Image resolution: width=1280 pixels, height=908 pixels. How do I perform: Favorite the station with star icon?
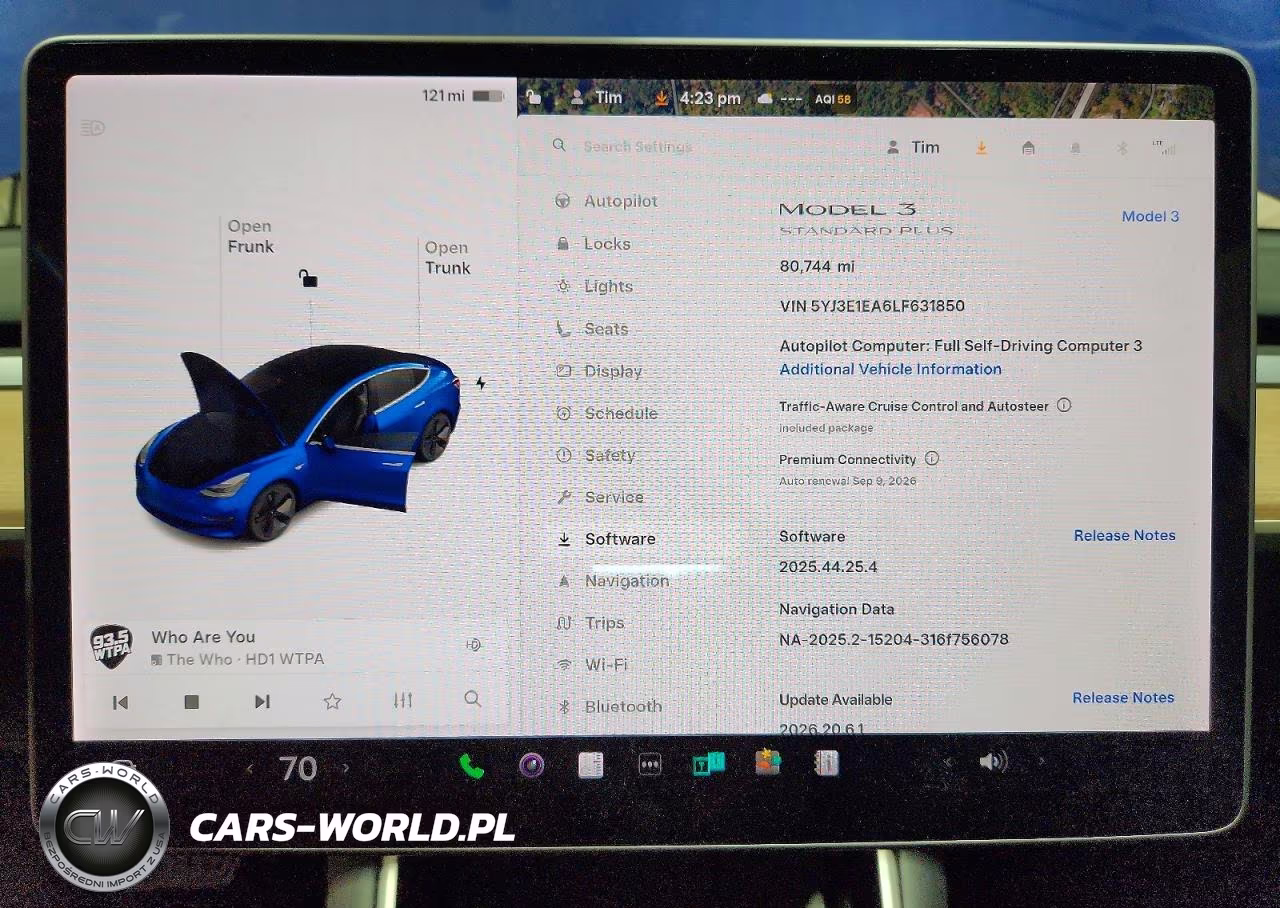[x=332, y=701]
